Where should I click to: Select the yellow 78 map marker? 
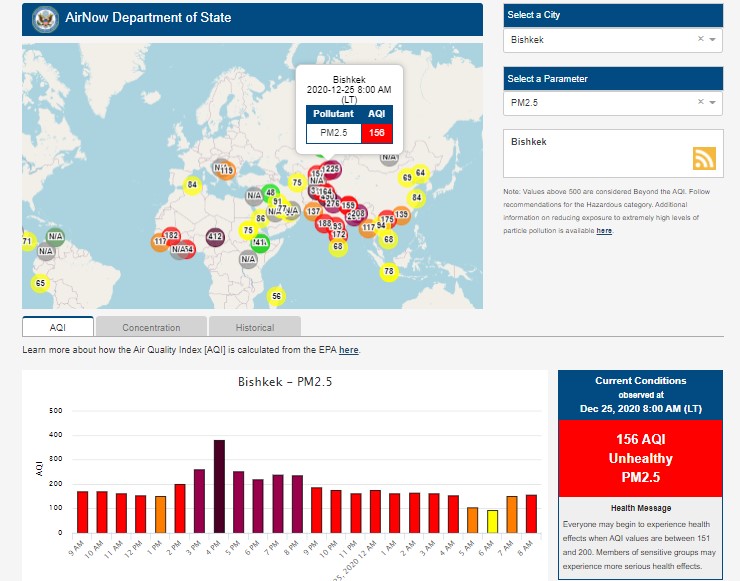tap(389, 272)
